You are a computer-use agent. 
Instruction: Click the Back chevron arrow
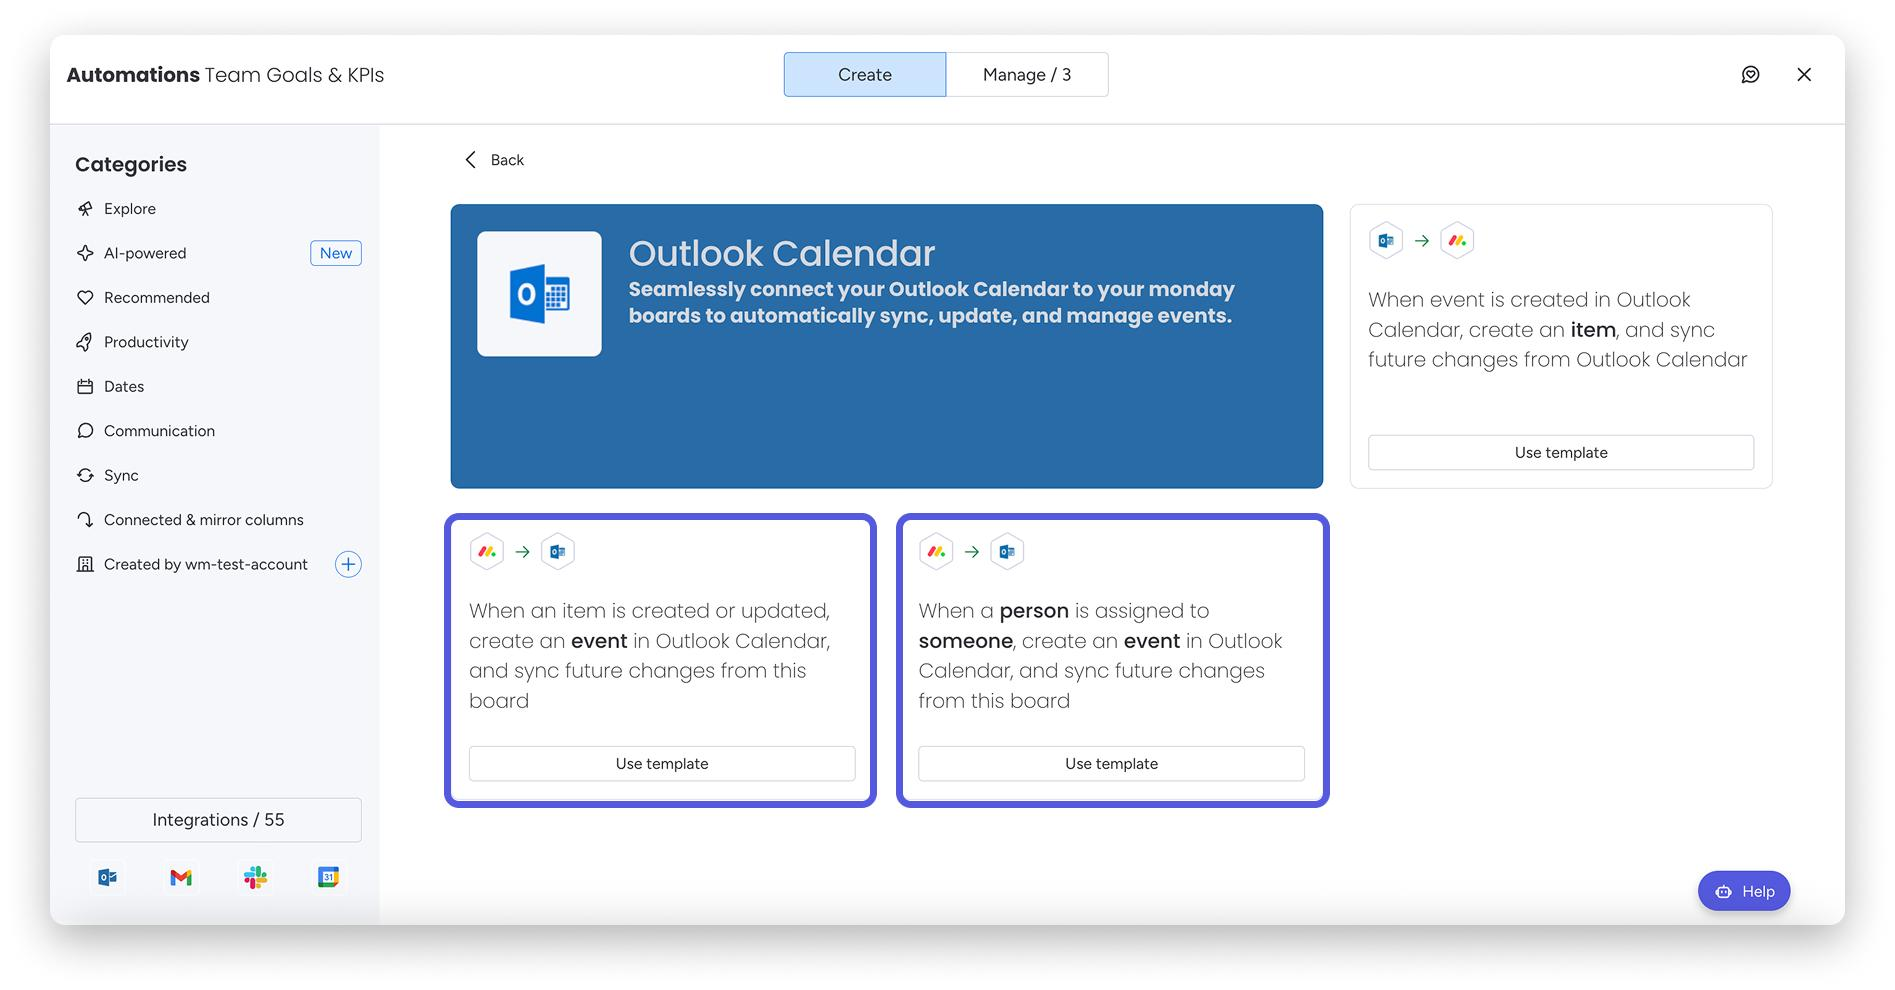pos(471,160)
